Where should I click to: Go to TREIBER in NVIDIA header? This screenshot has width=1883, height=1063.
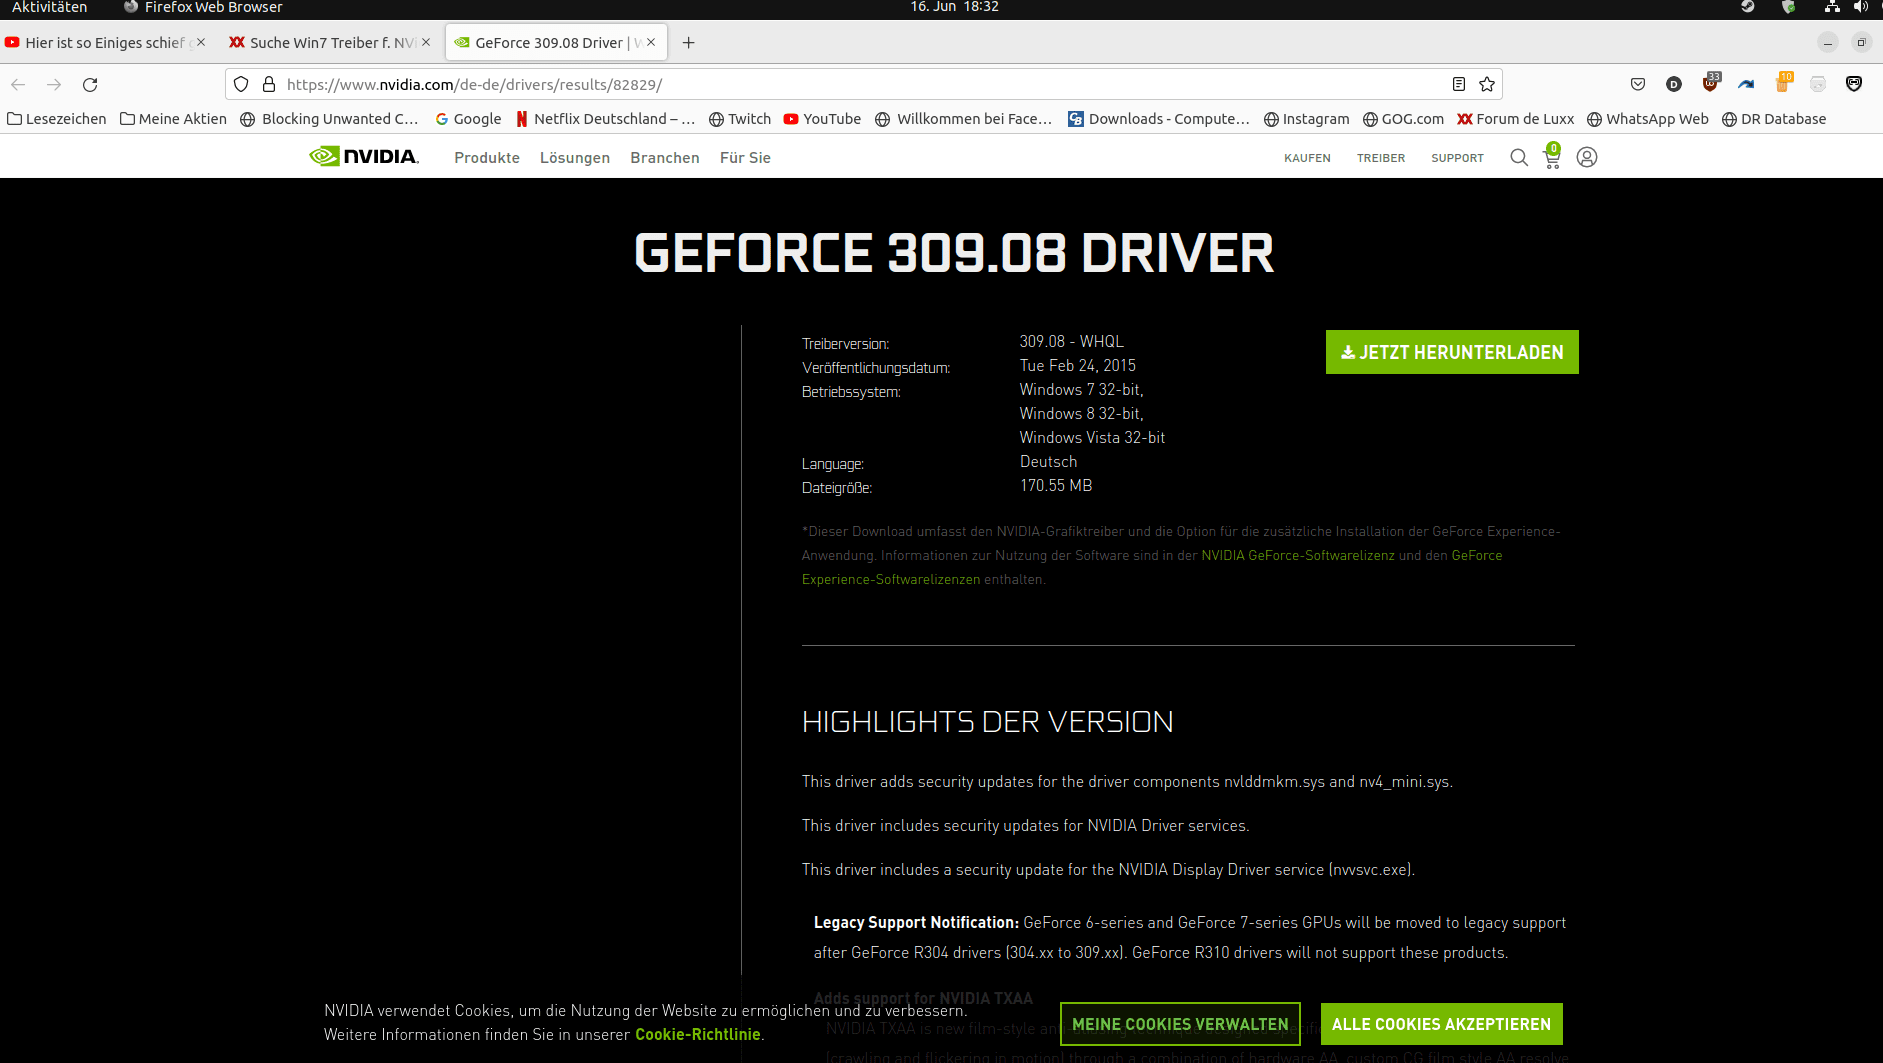(x=1381, y=158)
